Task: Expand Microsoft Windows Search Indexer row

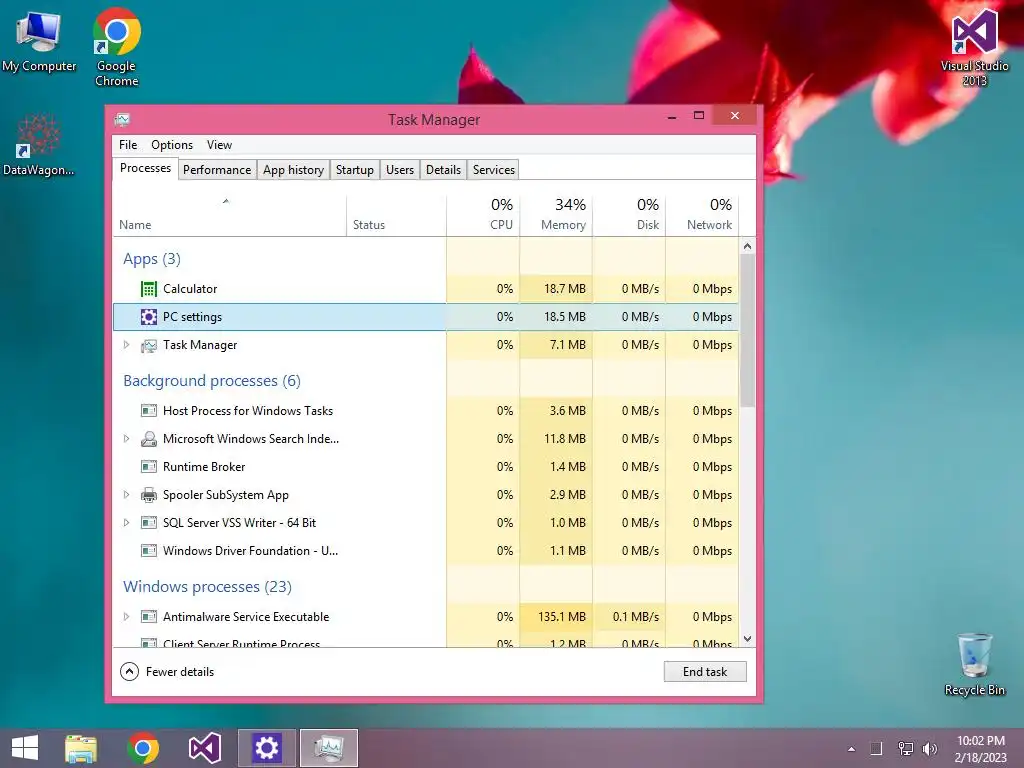Action: point(127,439)
